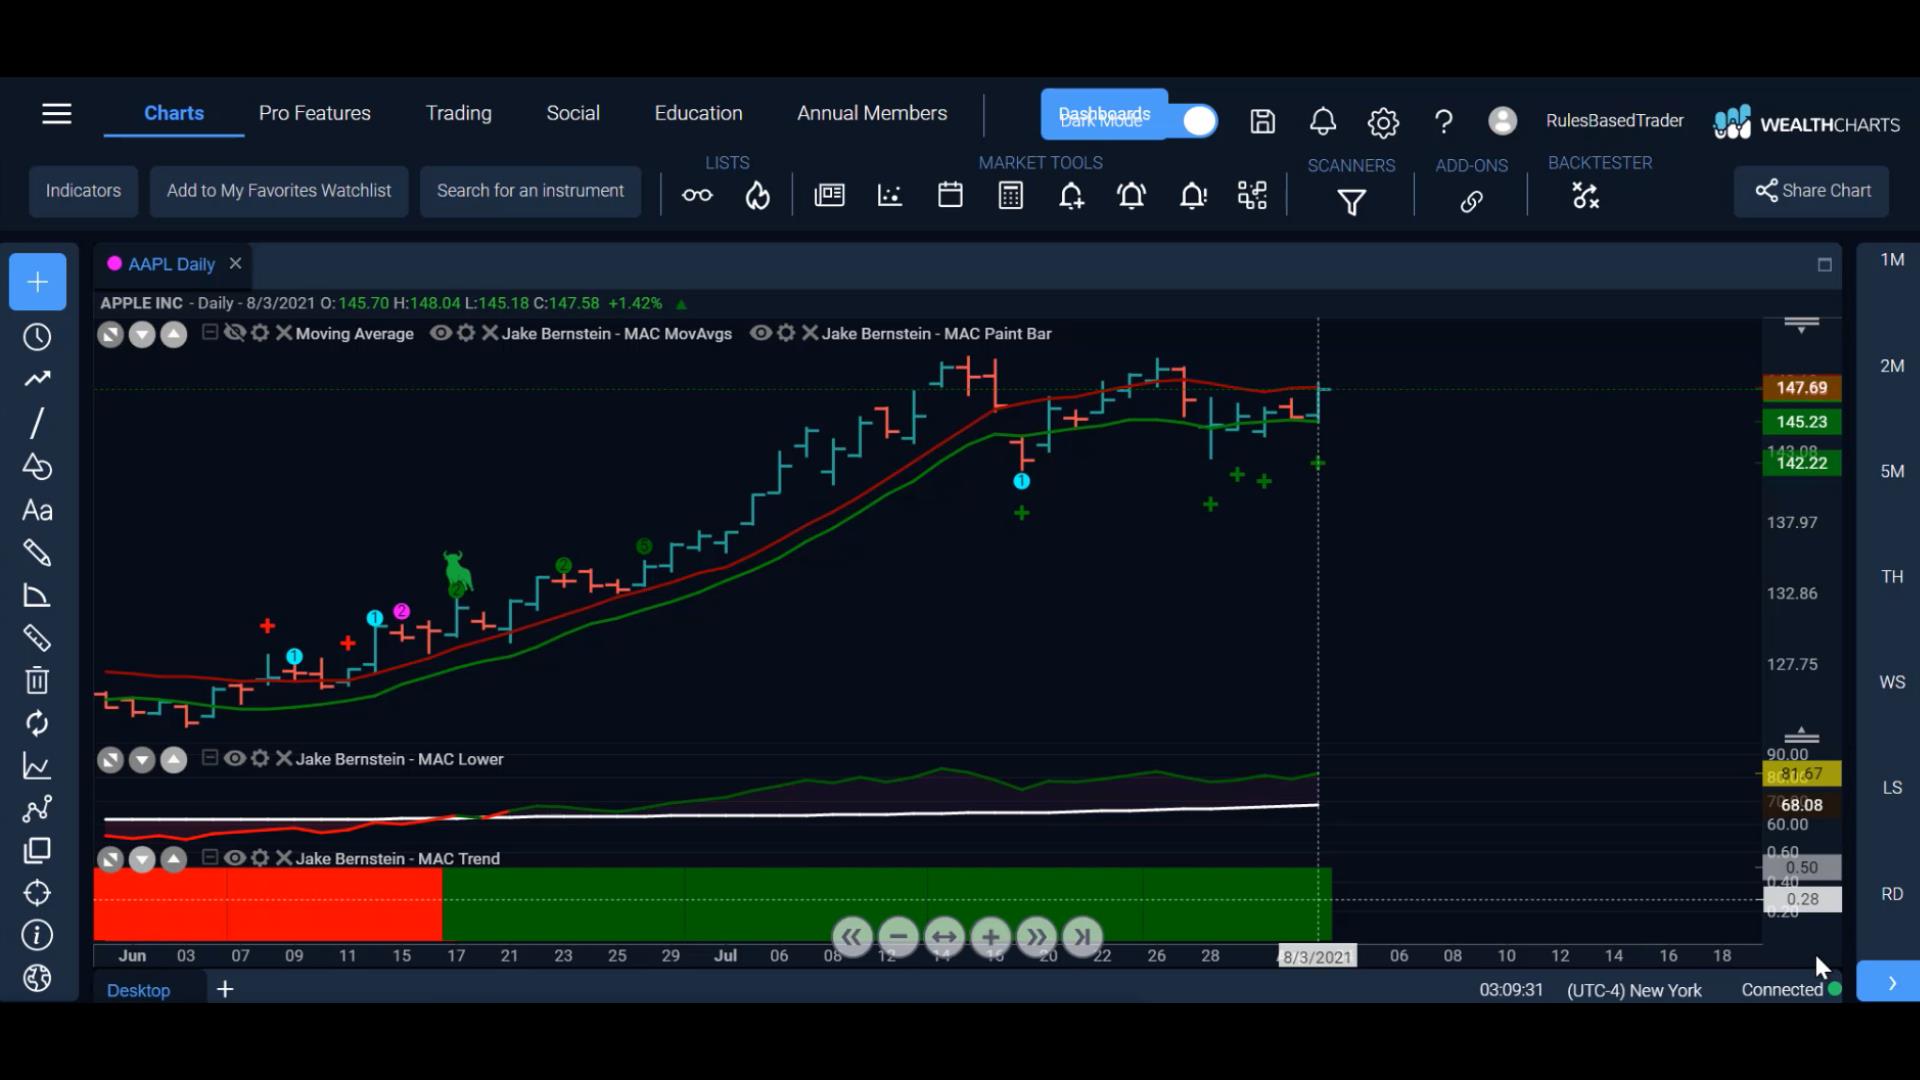Click the Indicators button
Image resolution: width=1920 pixels, height=1080 pixels.
click(x=83, y=191)
